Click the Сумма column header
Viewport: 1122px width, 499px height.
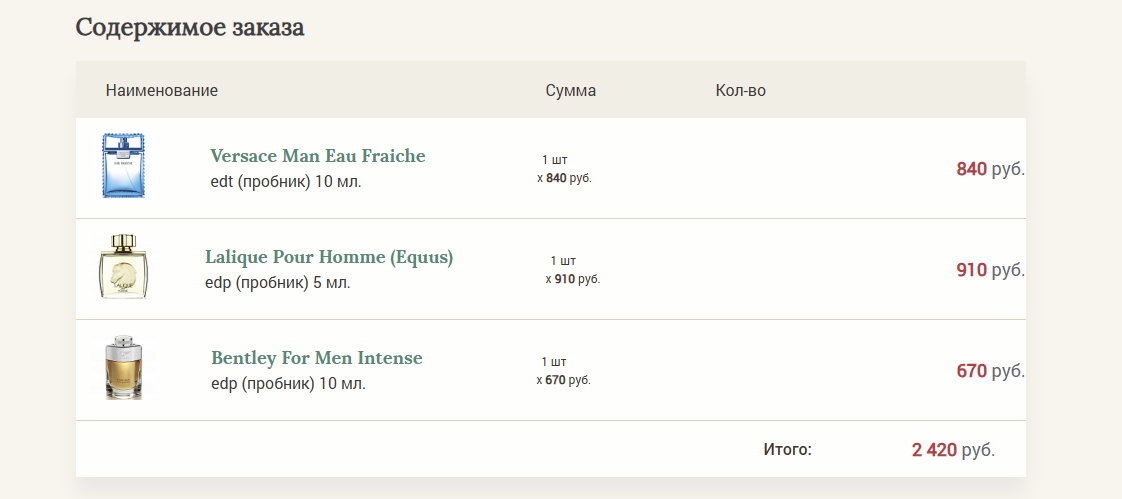click(x=571, y=91)
